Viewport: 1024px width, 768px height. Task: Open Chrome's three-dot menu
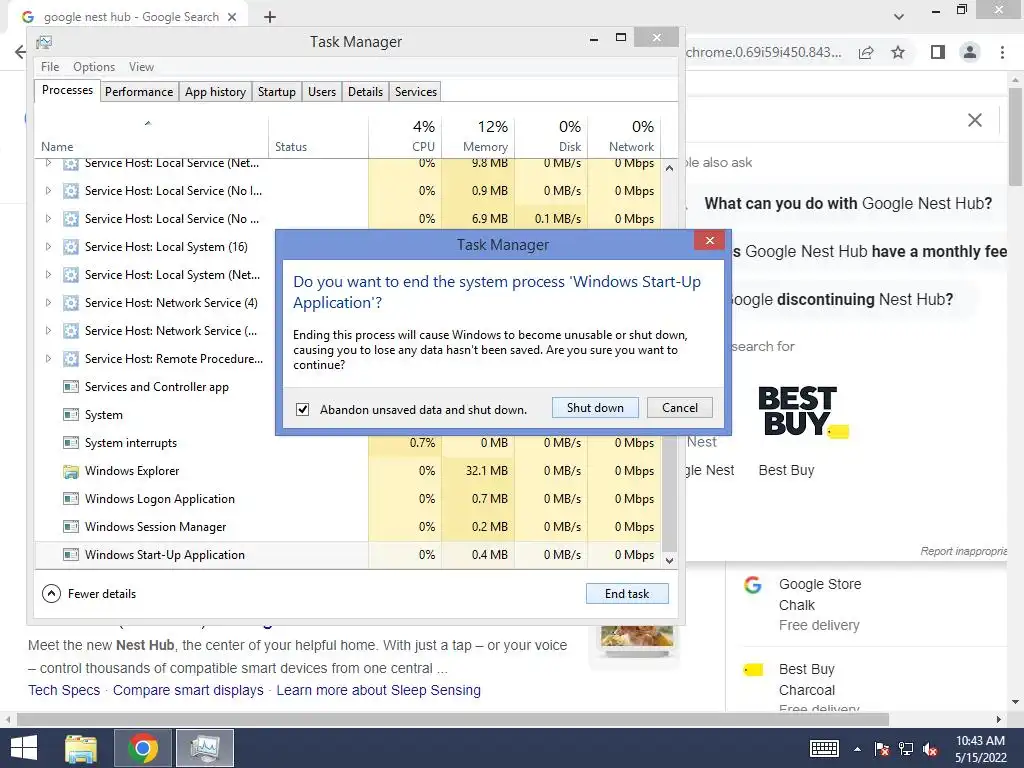[1002, 52]
